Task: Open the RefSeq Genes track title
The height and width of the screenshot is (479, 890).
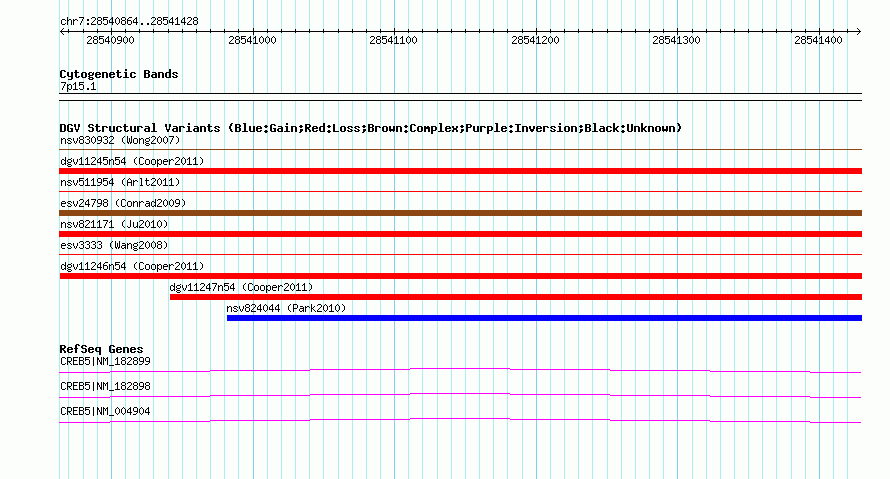Action: pos(101,350)
